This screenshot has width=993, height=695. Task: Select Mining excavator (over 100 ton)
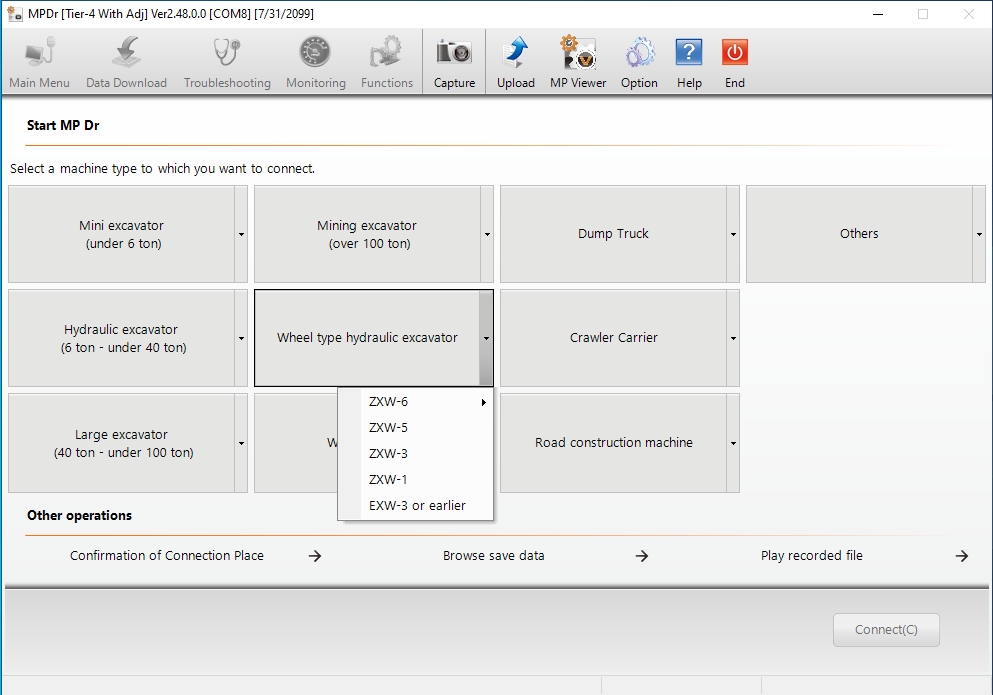pos(367,234)
